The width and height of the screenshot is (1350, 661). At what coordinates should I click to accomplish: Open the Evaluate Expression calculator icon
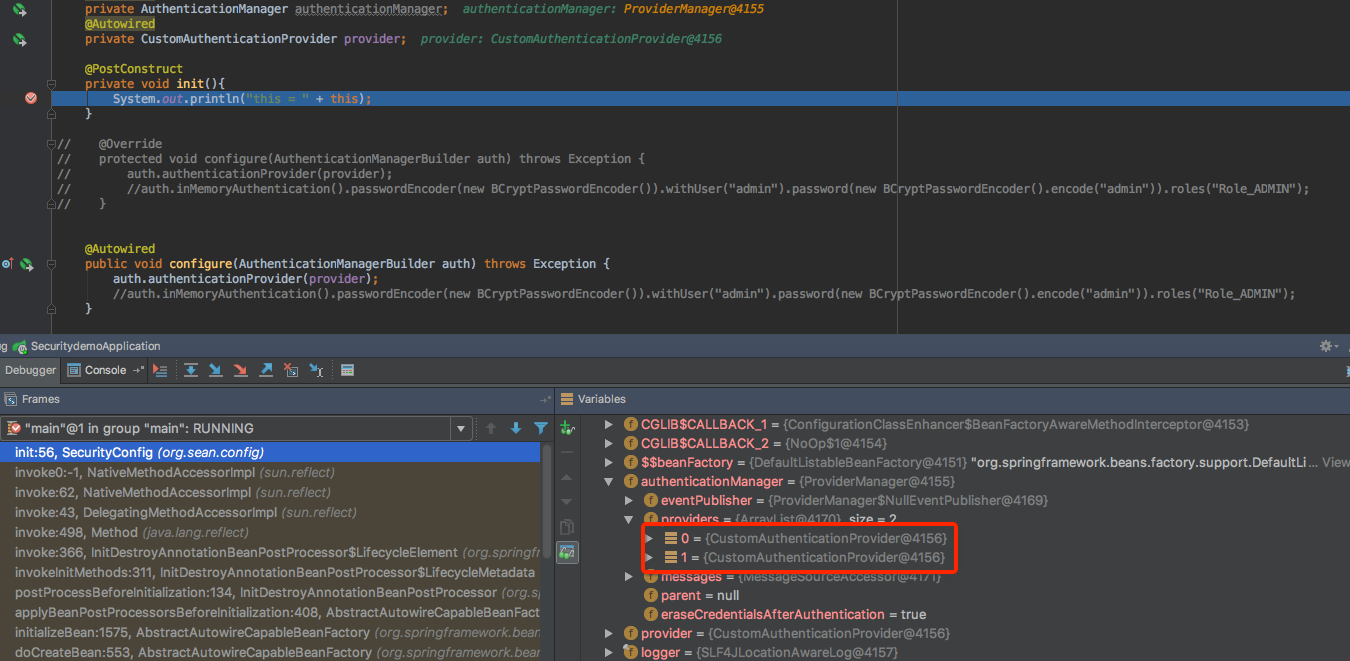(x=347, y=370)
